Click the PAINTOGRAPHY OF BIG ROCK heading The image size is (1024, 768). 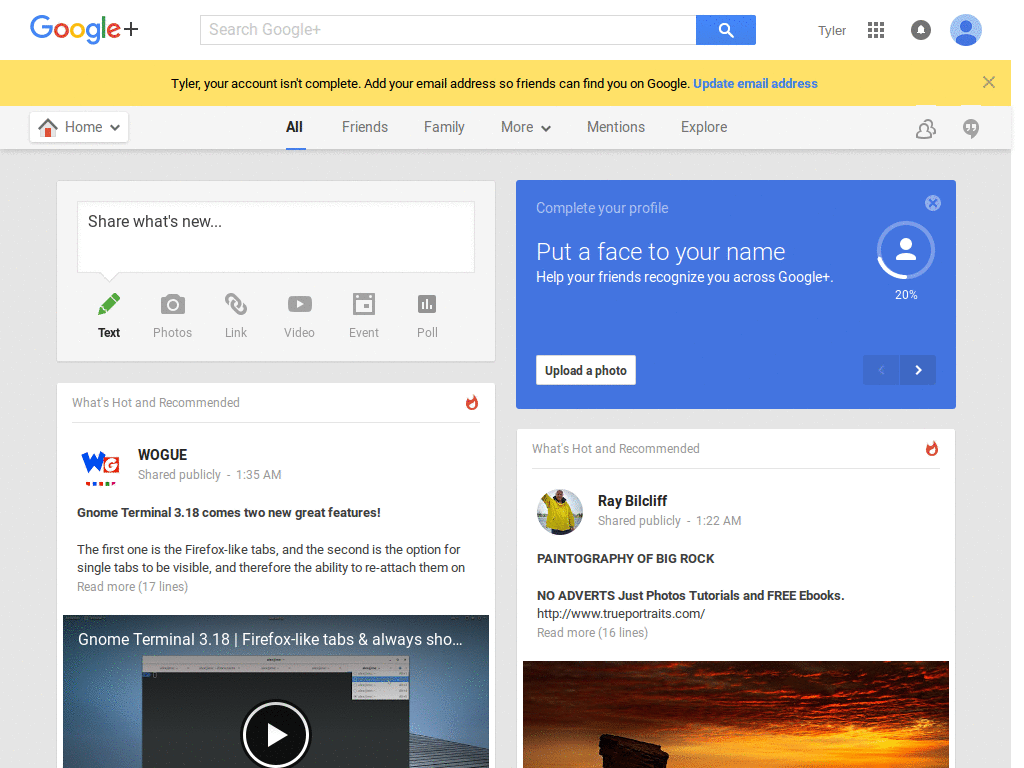626,559
